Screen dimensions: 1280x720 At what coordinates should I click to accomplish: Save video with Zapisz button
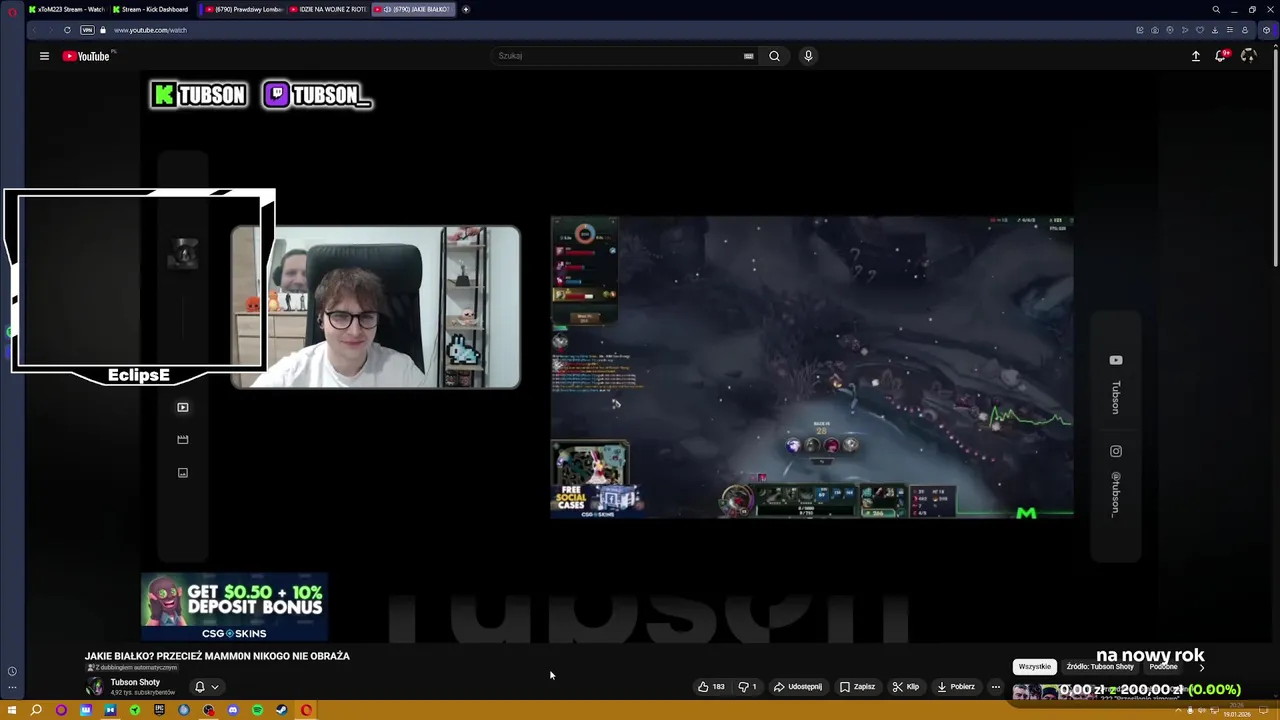(857, 687)
